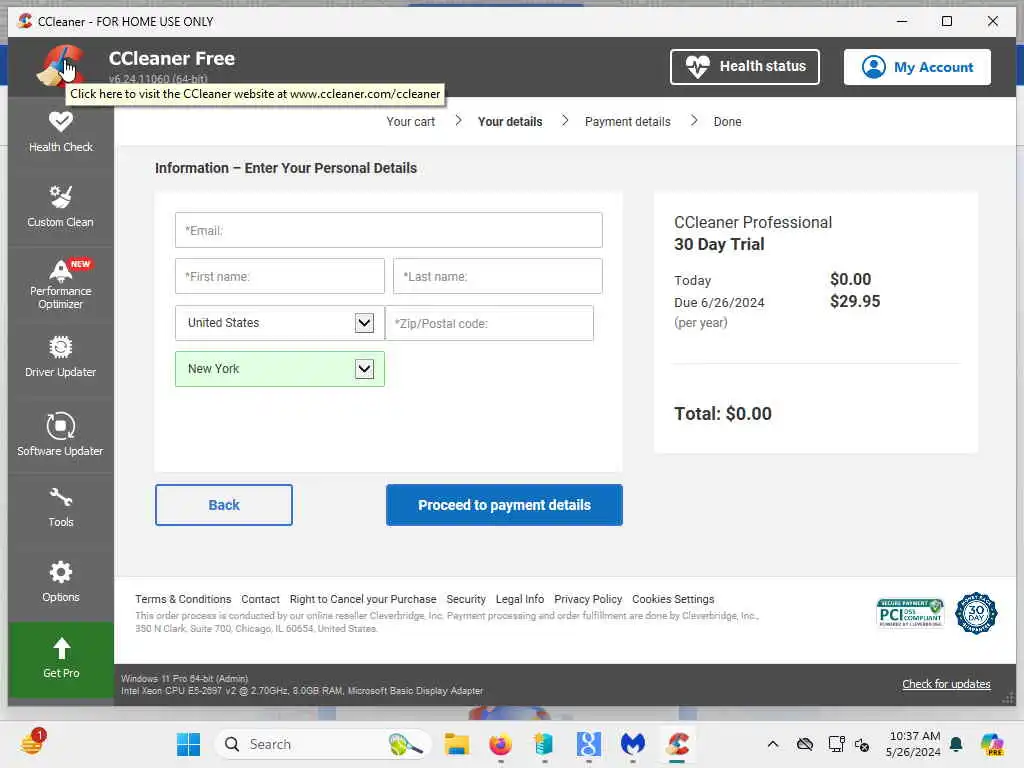This screenshot has height=768, width=1024.
Task: Click into the Email field
Action: 389,230
